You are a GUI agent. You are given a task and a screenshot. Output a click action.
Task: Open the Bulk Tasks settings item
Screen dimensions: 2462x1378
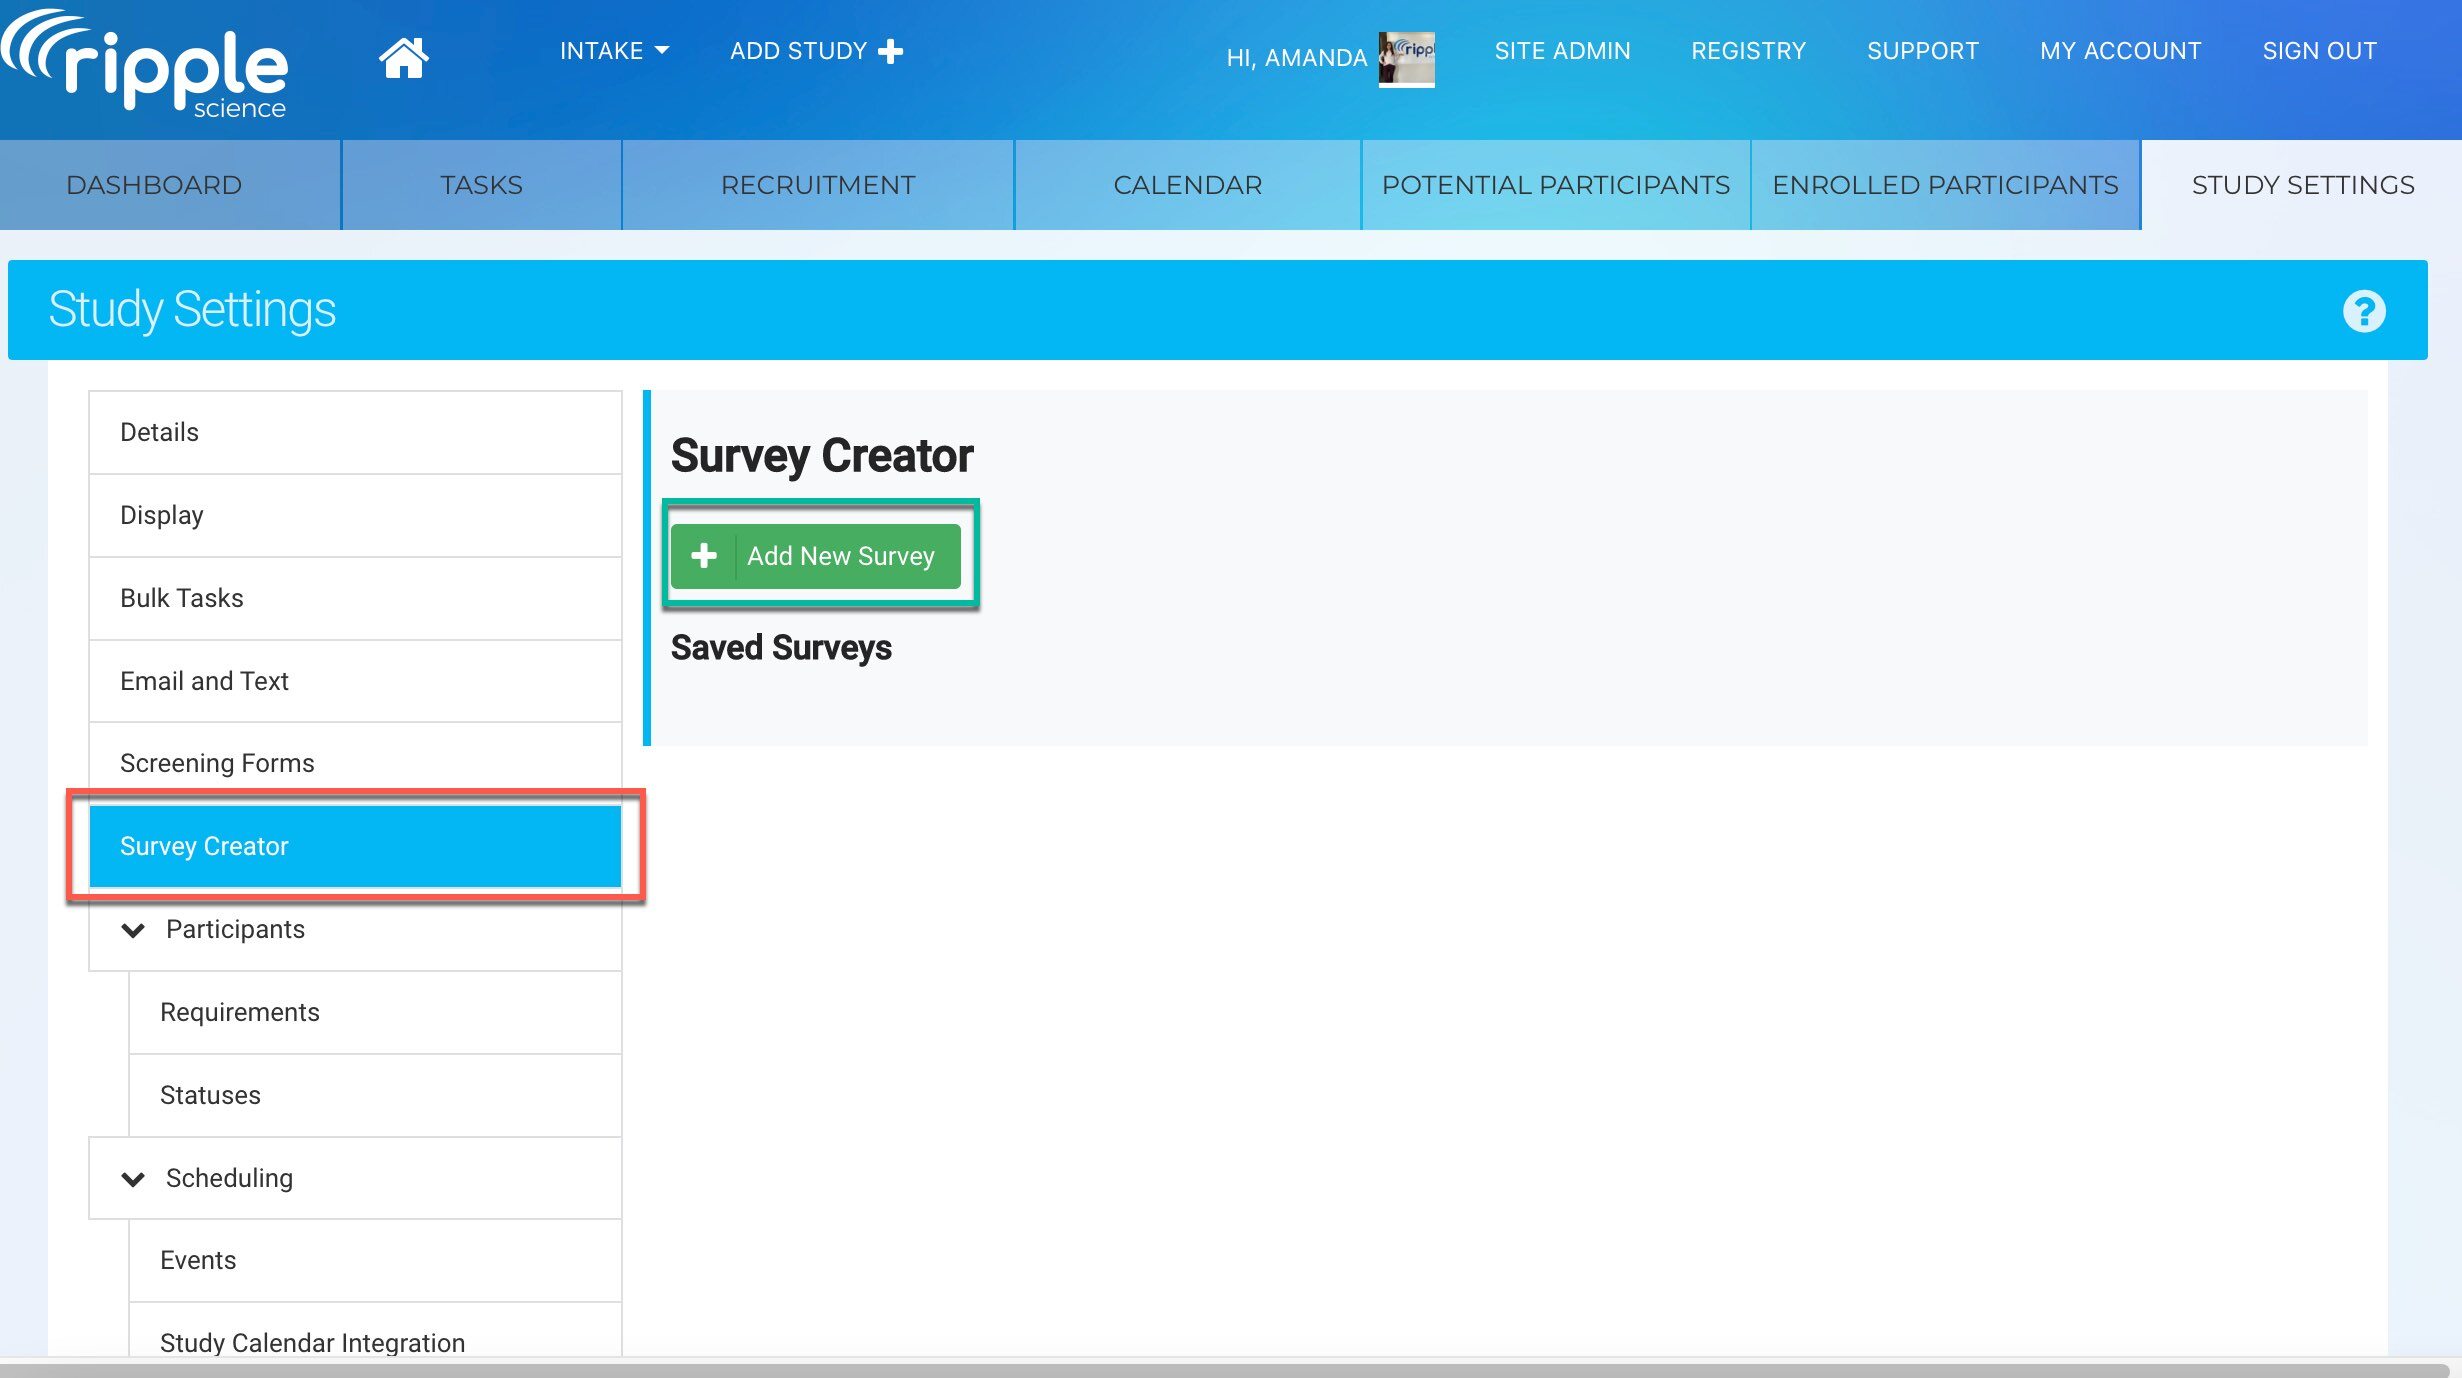[182, 598]
